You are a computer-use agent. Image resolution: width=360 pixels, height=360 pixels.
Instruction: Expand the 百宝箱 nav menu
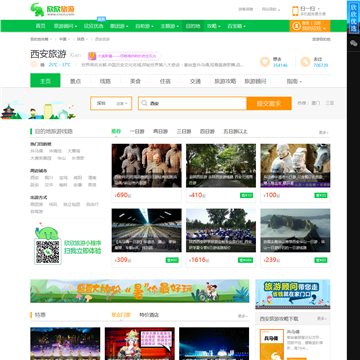(x=236, y=26)
